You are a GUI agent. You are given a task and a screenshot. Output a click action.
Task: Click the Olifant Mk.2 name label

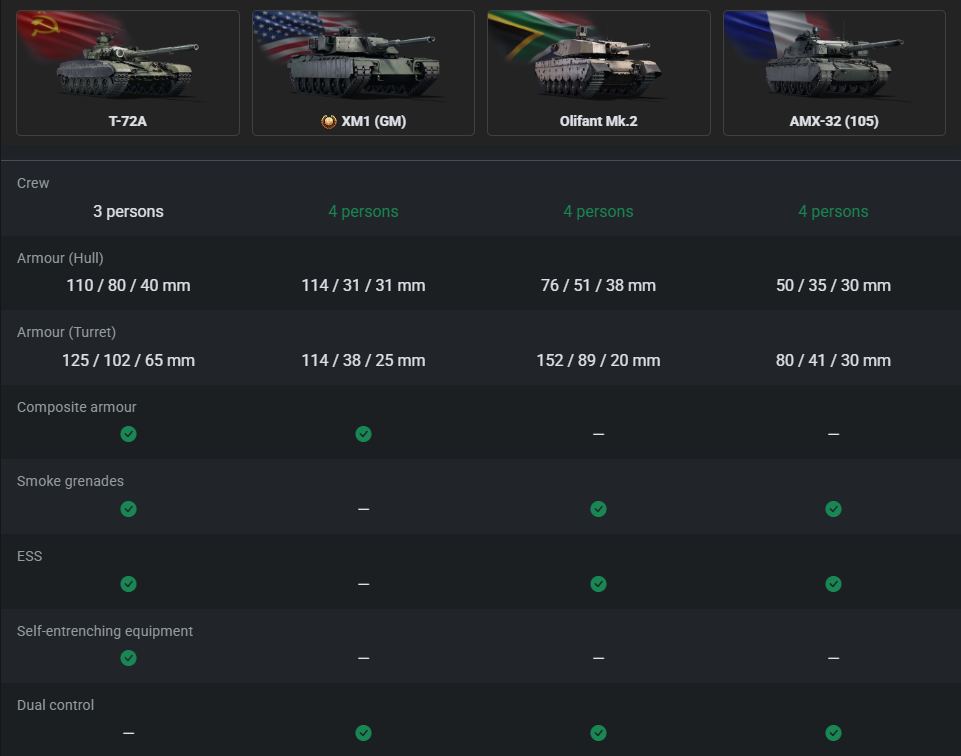click(598, 122)
